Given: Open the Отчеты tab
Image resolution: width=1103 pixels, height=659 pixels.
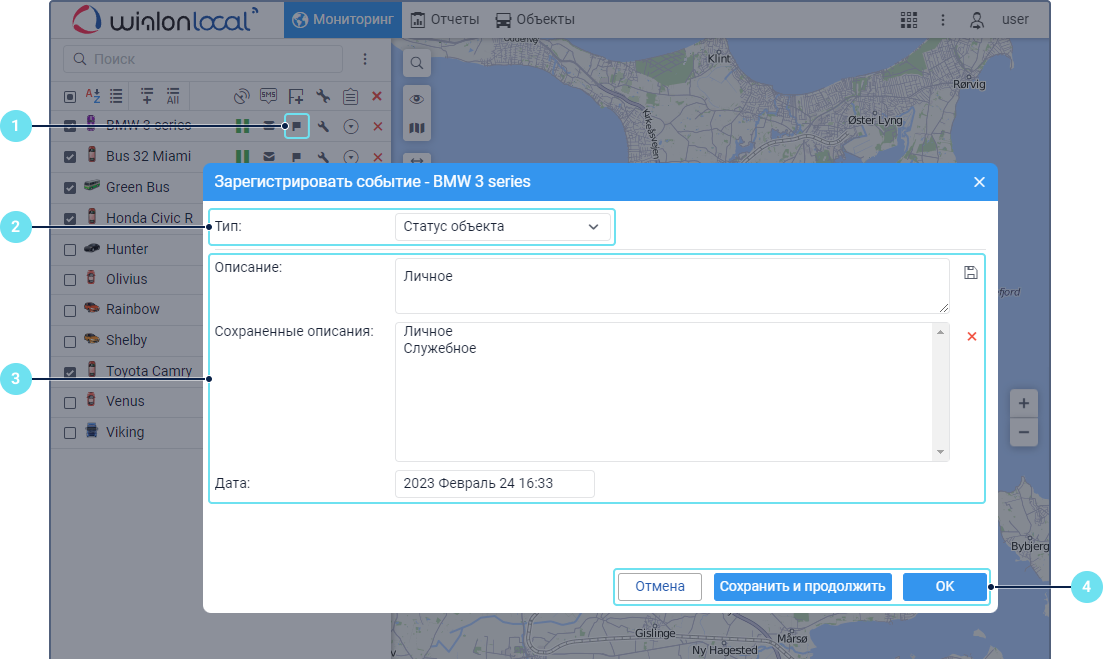Looking at the screenshot, I should click(445, 19).
